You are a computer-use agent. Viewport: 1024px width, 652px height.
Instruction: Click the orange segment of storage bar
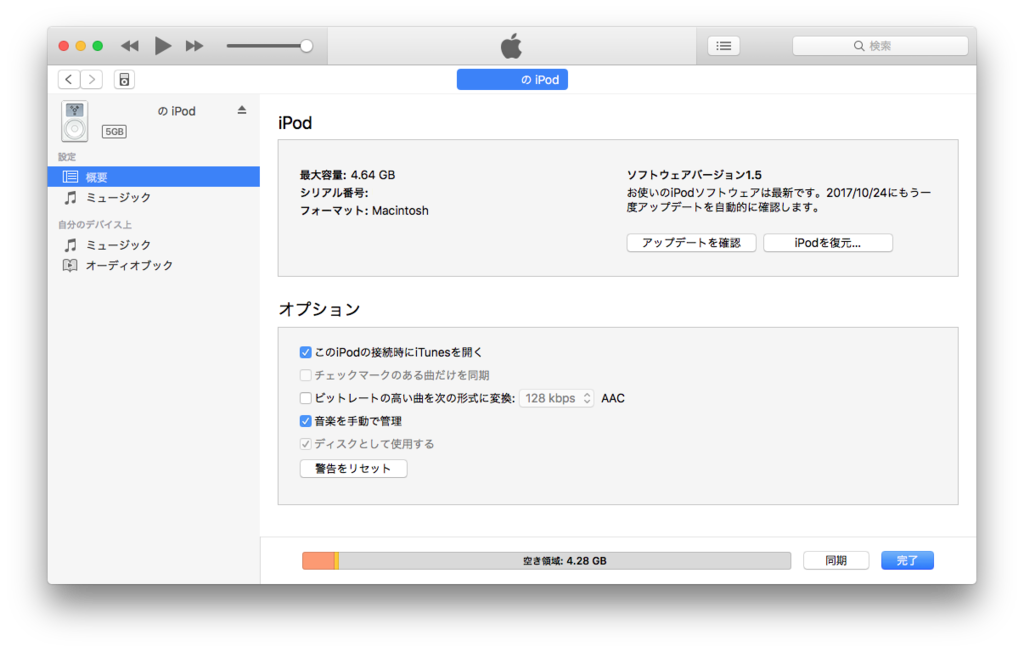pos(318,561)
